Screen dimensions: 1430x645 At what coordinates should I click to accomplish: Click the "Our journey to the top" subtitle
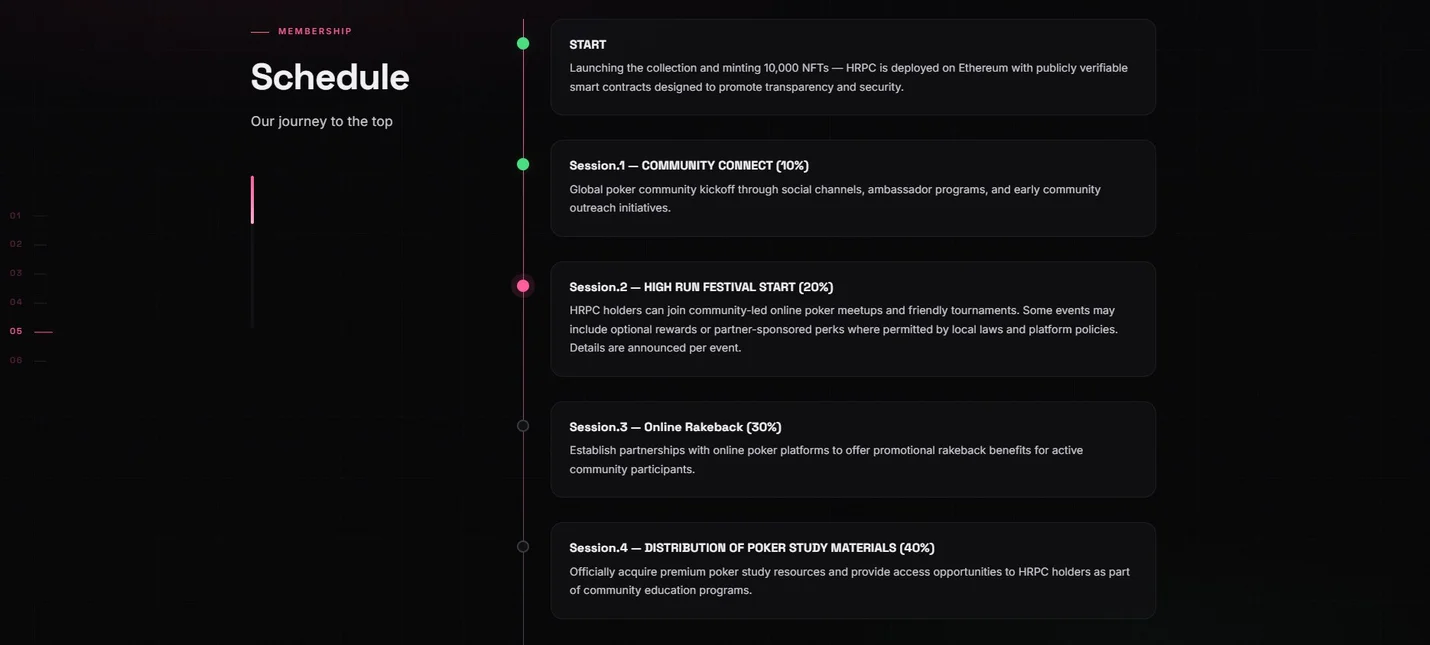(x=322, y=121)
